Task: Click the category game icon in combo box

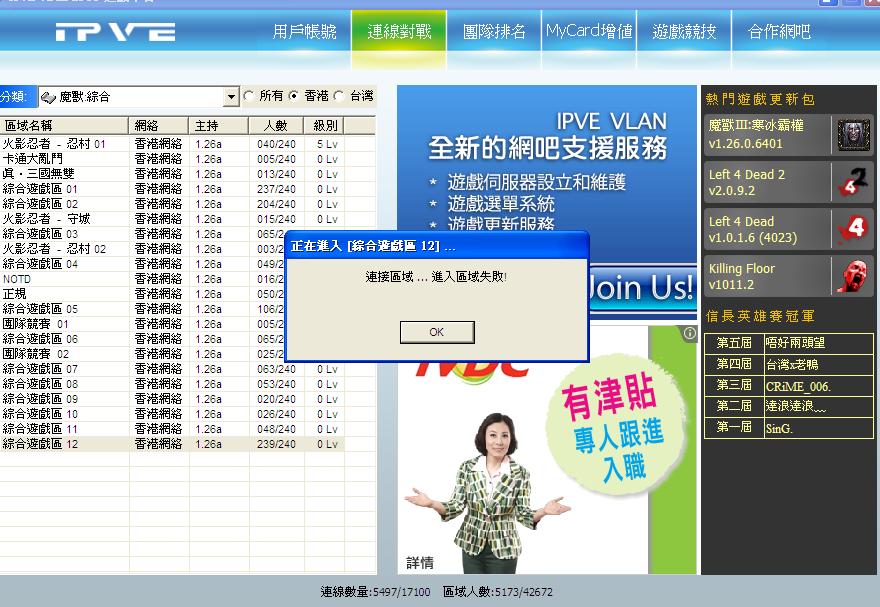Action: coord(48,97)
